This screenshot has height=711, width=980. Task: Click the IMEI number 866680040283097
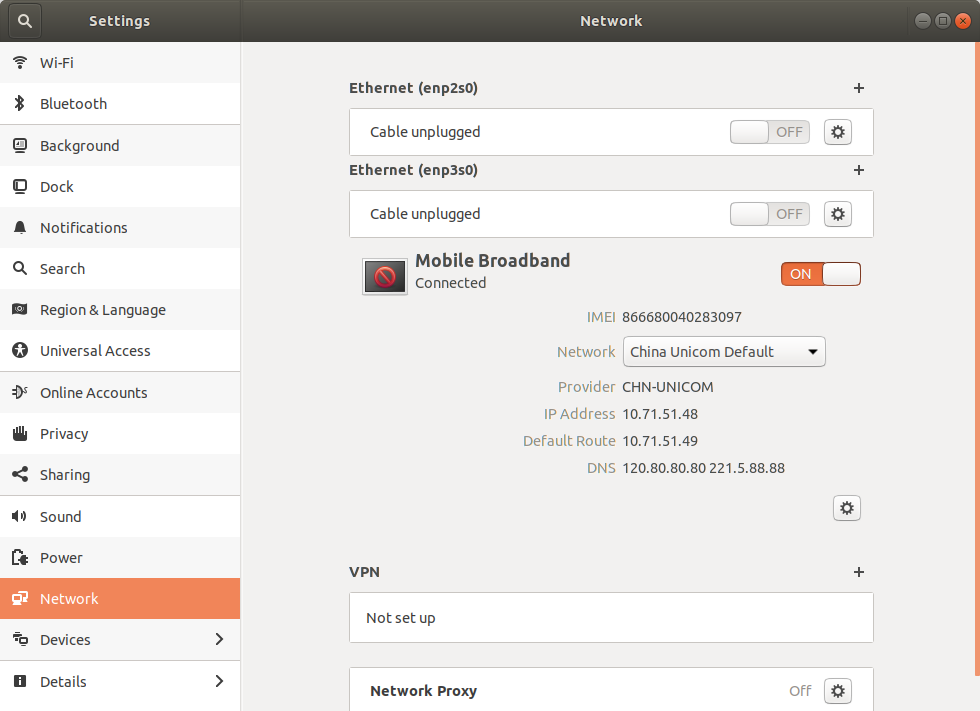[x=682, y=317]
